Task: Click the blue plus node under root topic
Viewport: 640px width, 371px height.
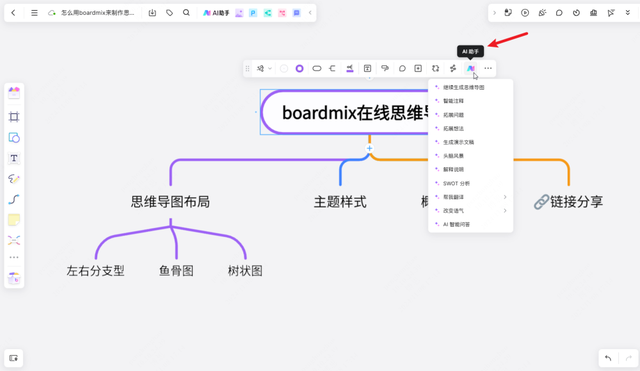Action: tap(369, 149)
